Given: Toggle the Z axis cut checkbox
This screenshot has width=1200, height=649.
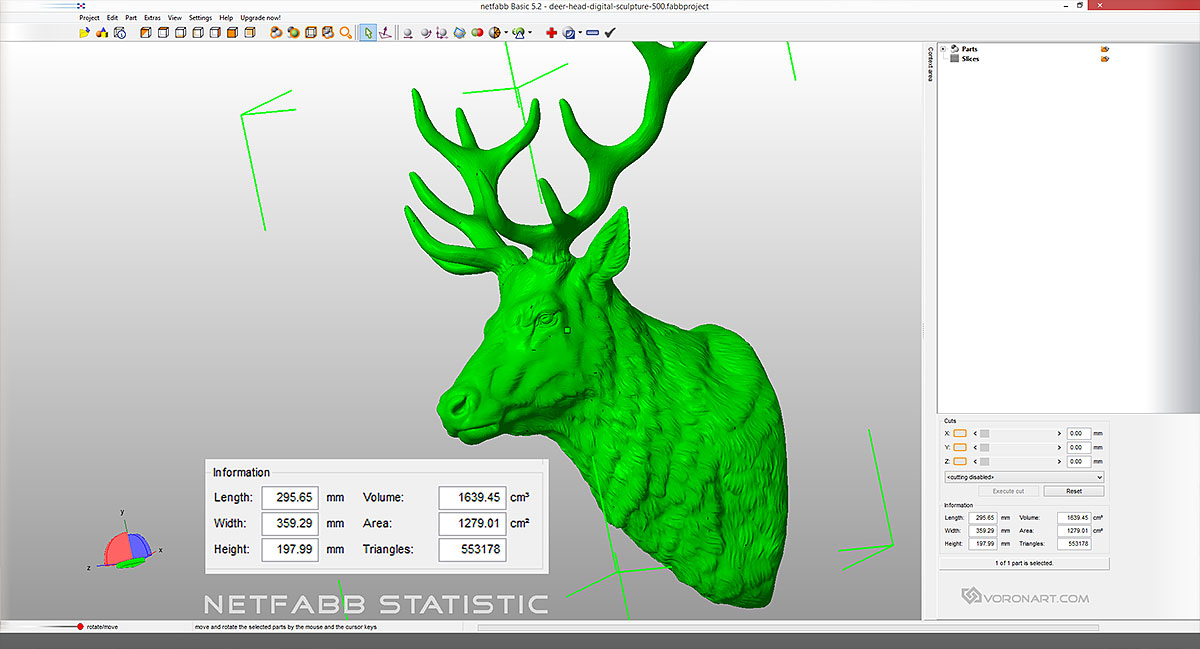Looking at the screenshot, I should tap(959, 462).
